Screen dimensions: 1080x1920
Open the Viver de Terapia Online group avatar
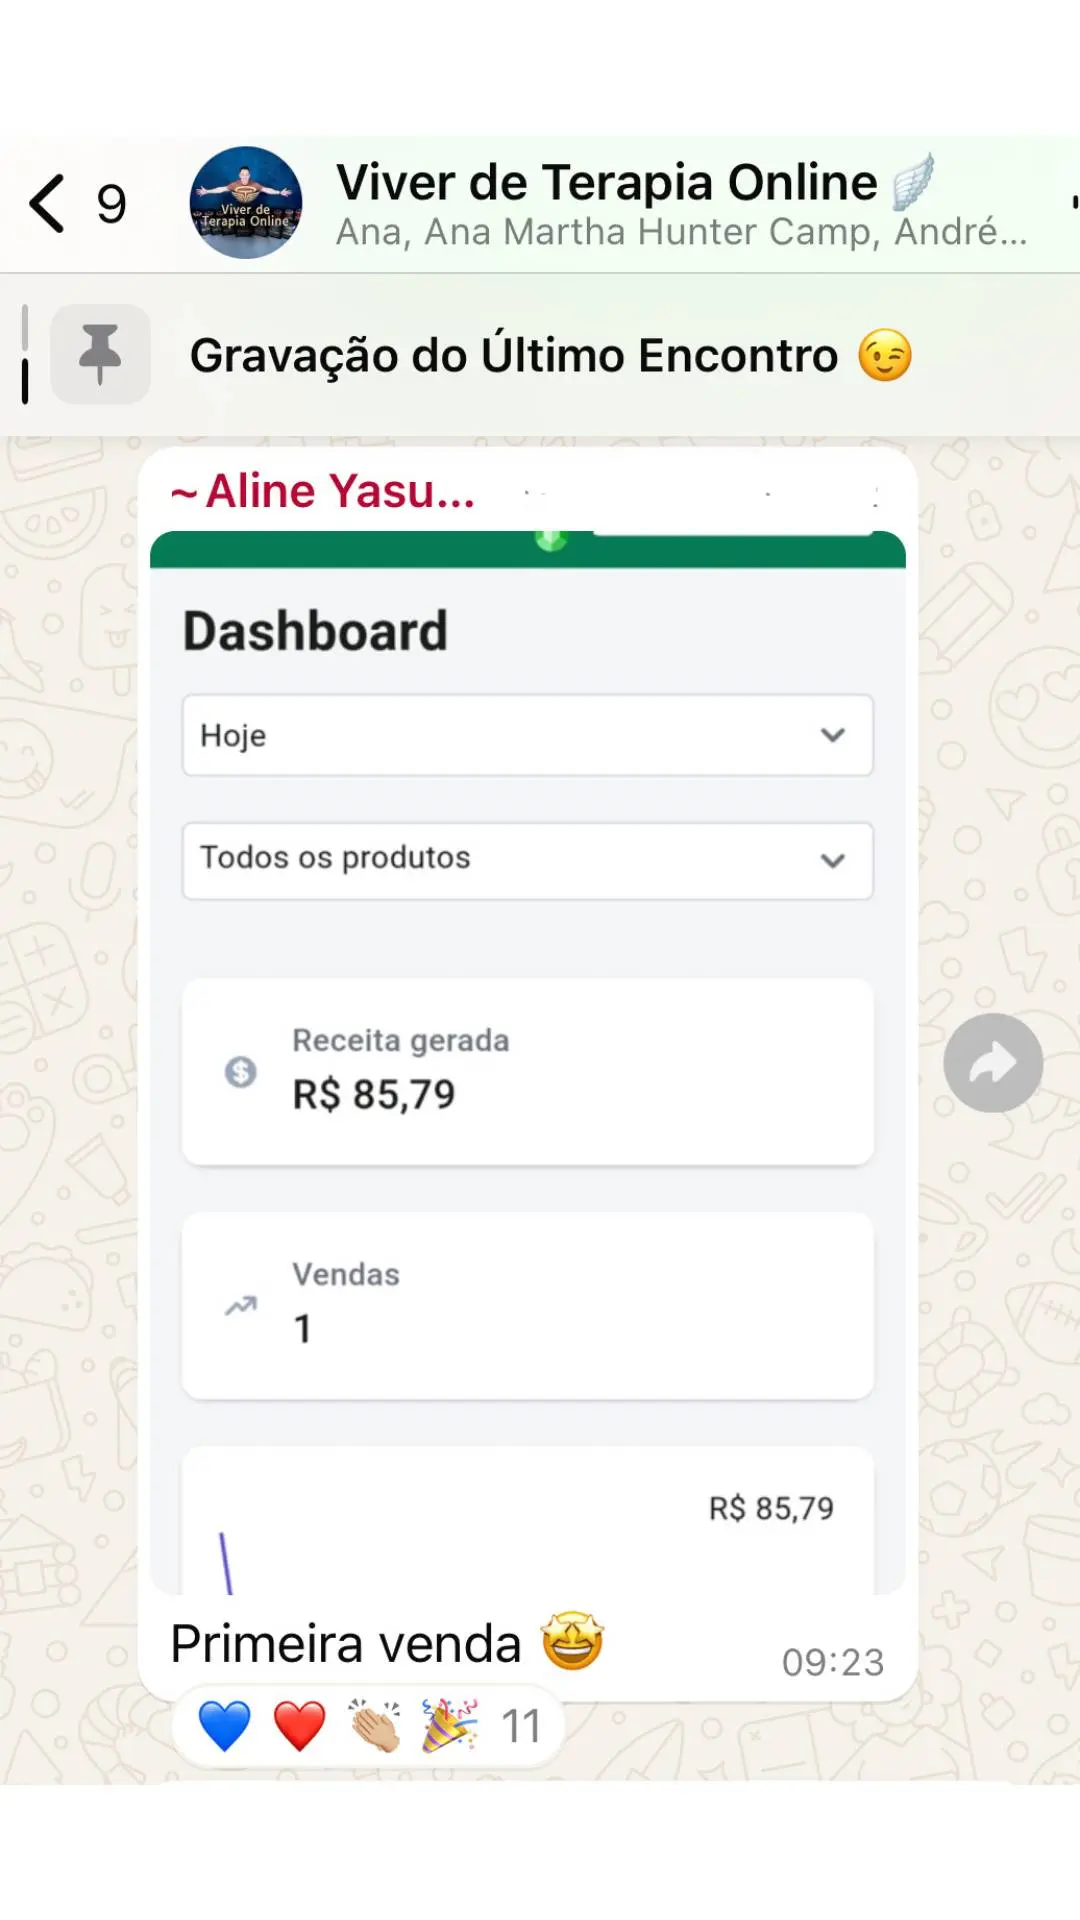(246, 203)
